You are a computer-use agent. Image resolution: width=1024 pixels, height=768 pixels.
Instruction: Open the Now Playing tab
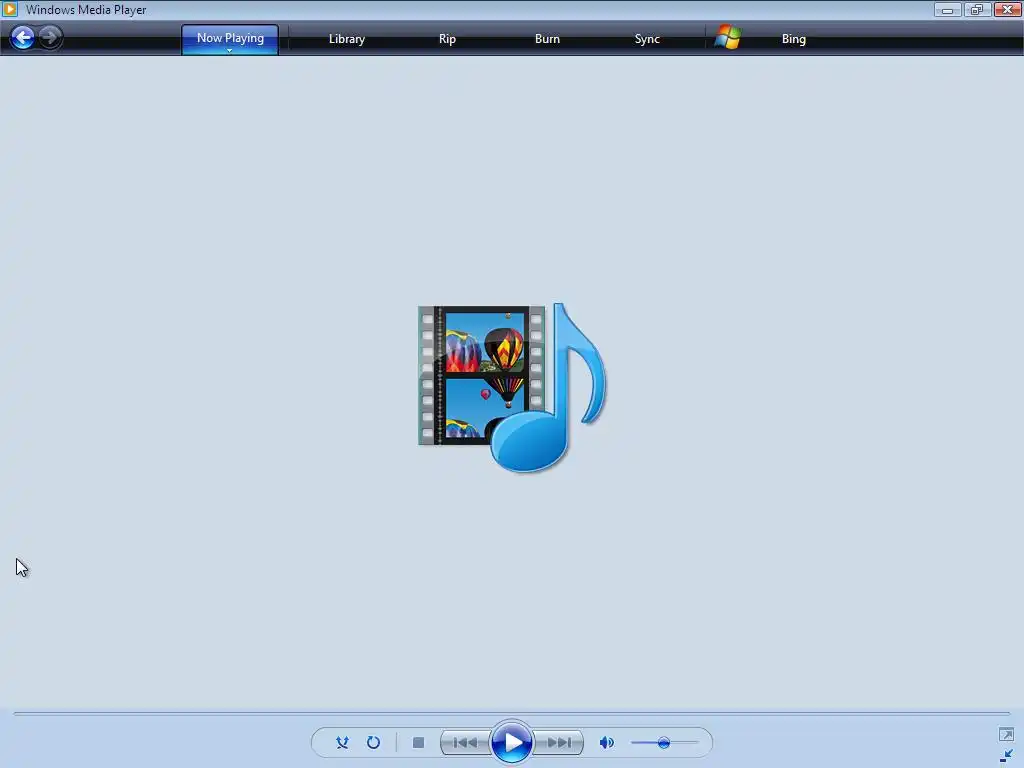(230, 39)
